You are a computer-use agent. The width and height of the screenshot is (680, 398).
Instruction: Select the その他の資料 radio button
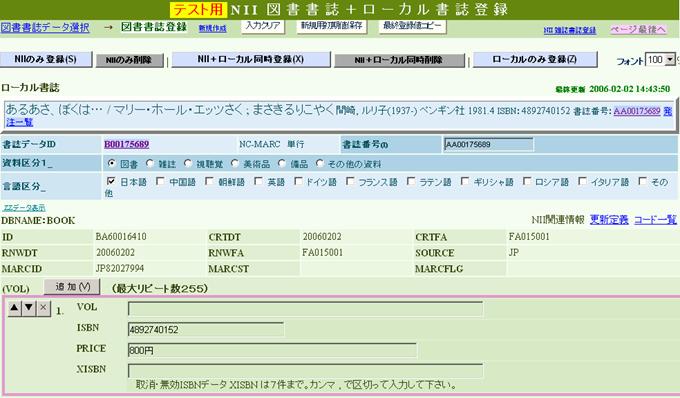[x=320, y=163]
